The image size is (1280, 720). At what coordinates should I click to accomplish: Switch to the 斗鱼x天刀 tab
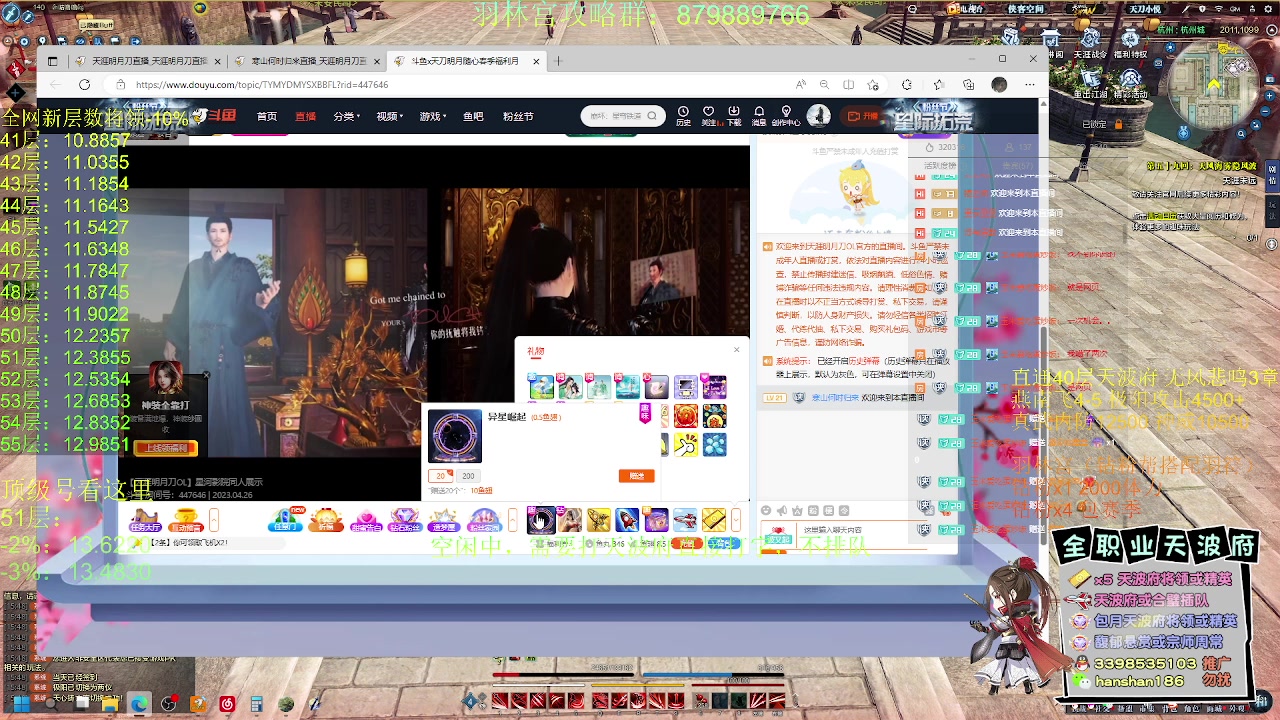466,61
